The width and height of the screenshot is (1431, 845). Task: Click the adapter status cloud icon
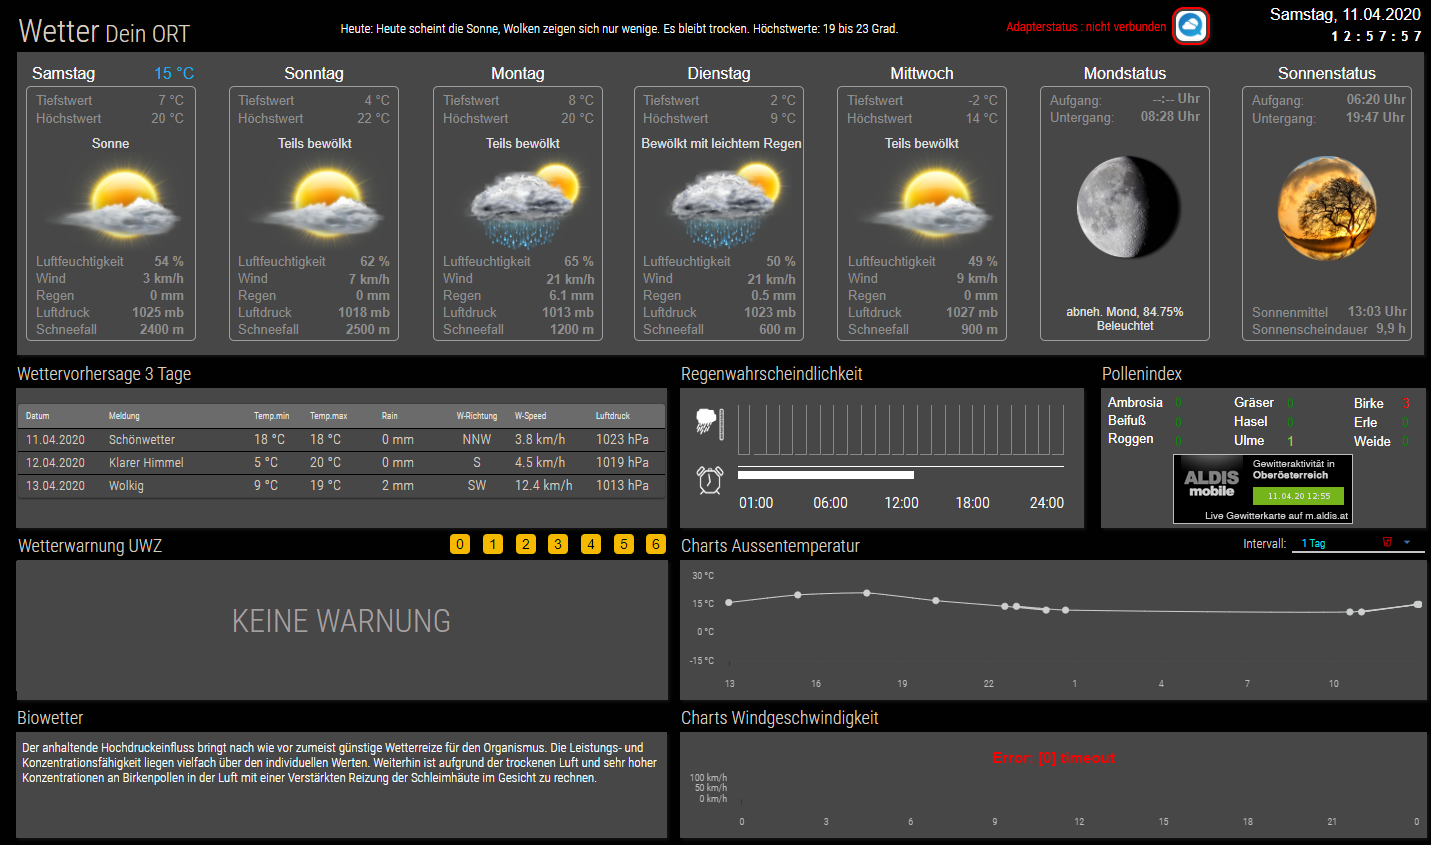click(1190, 26)
